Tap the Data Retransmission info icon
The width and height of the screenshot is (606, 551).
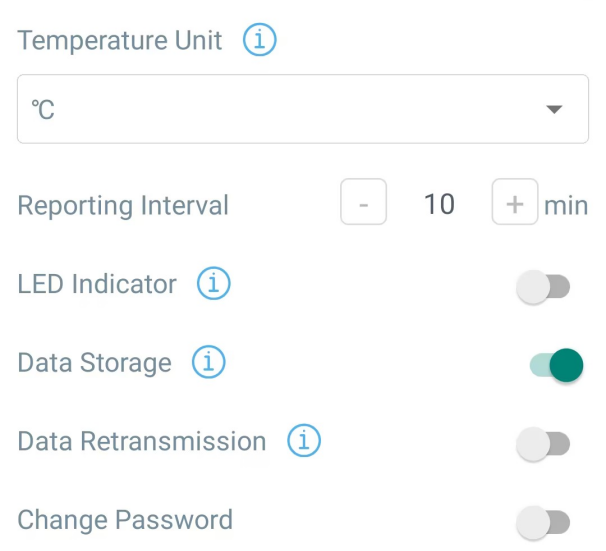303,441
